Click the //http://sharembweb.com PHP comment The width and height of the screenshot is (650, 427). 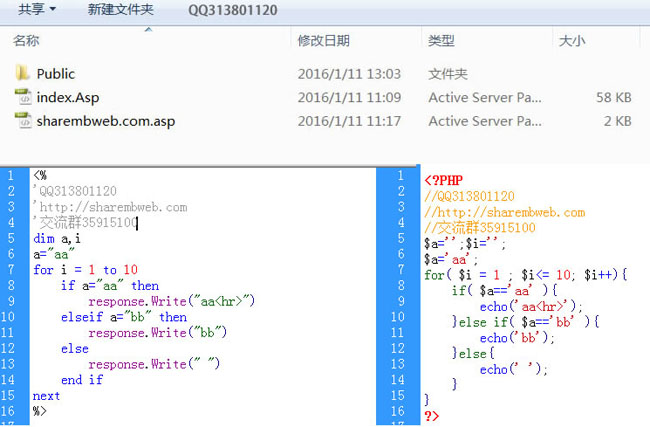tap(504, 212)
